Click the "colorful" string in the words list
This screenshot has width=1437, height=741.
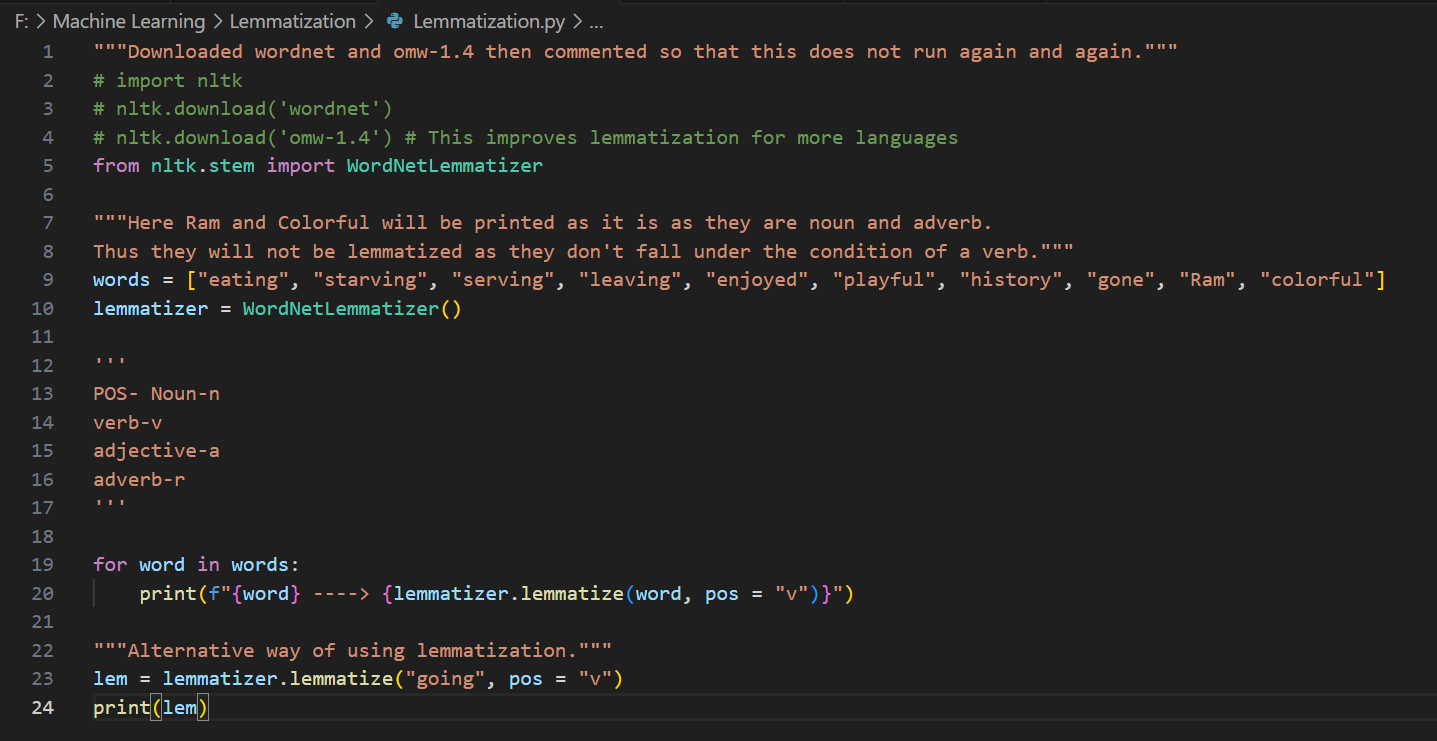click(x=1316, y=280)
